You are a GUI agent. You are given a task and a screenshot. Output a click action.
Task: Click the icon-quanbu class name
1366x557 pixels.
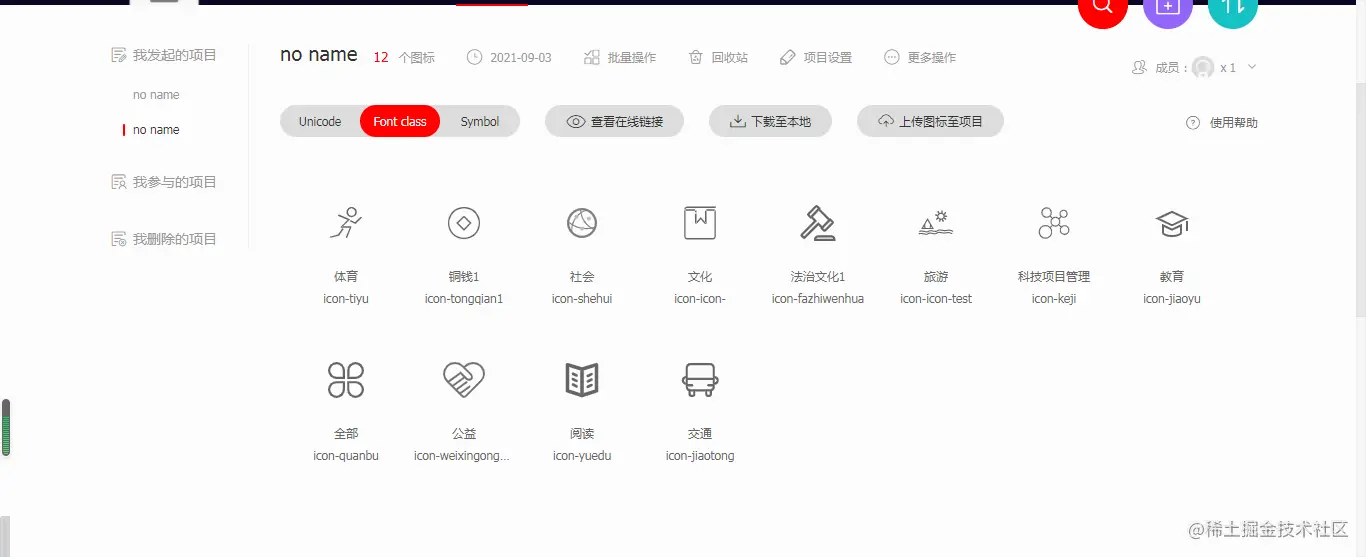point(346,456)
